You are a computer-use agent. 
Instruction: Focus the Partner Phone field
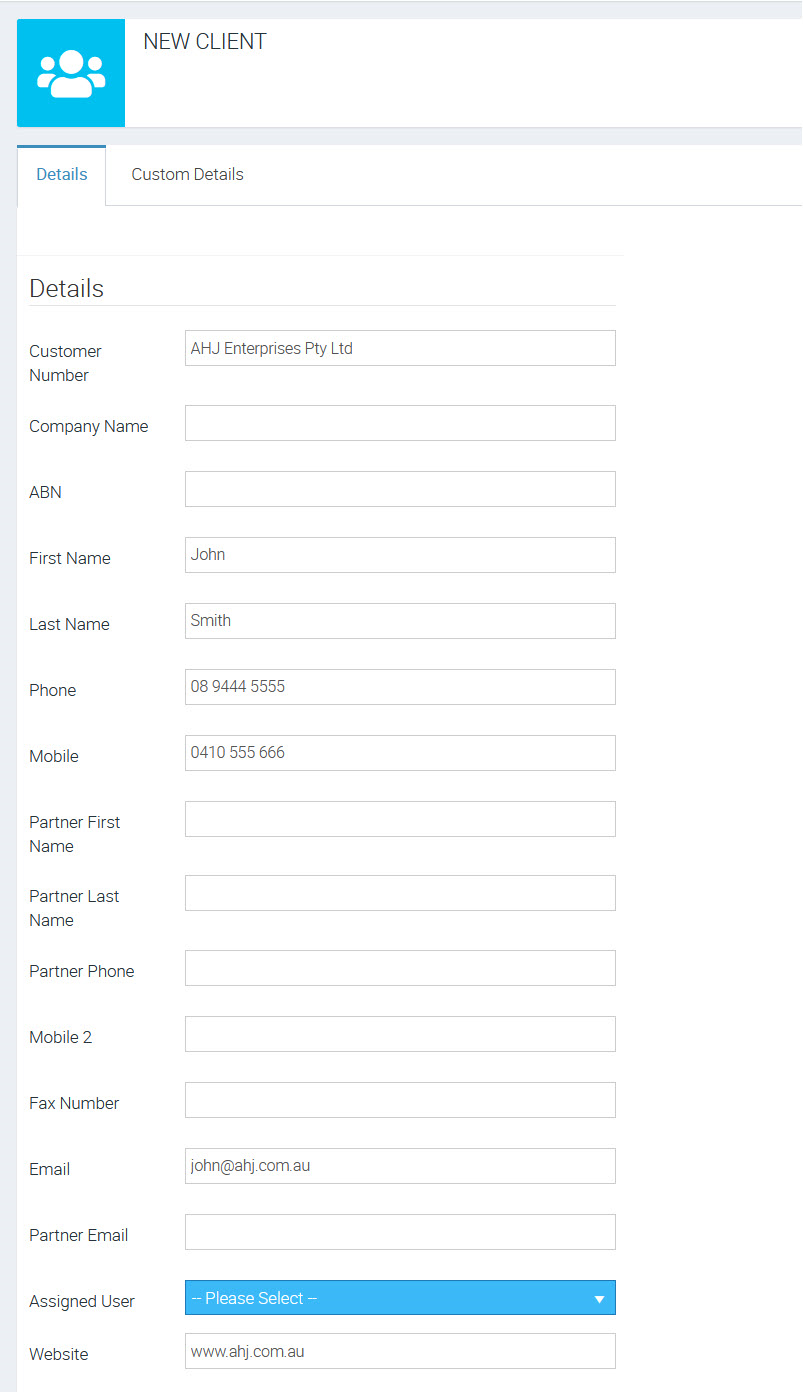tap(400, 968)
